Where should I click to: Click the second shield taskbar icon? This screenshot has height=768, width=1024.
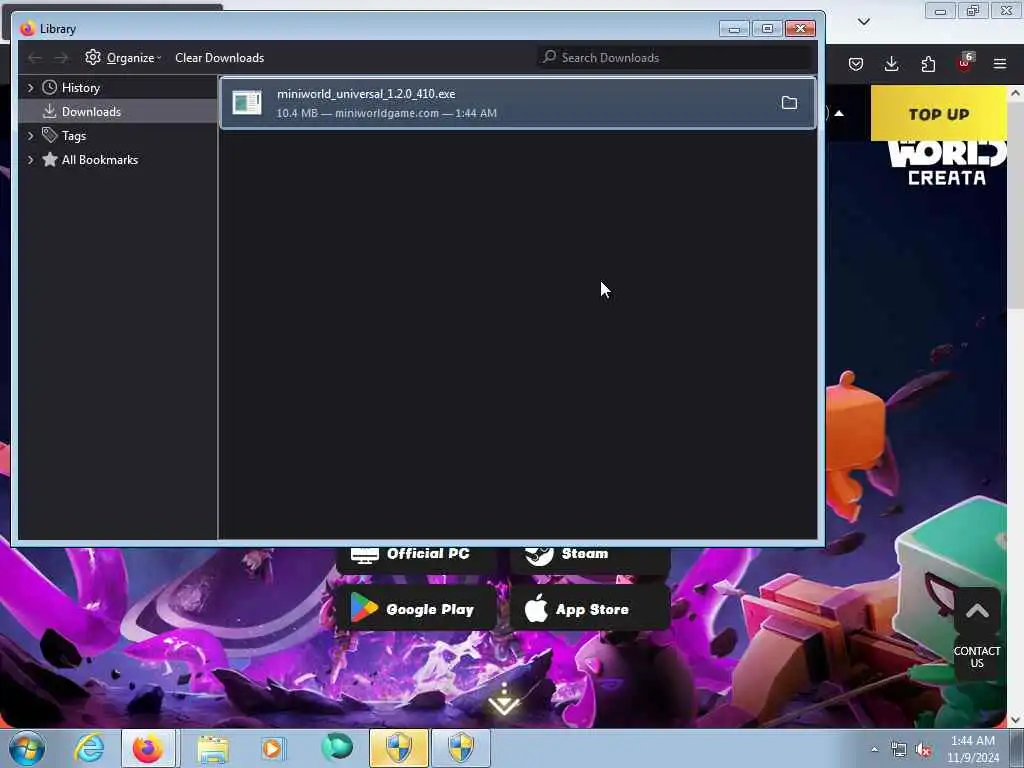pos(461,748)
